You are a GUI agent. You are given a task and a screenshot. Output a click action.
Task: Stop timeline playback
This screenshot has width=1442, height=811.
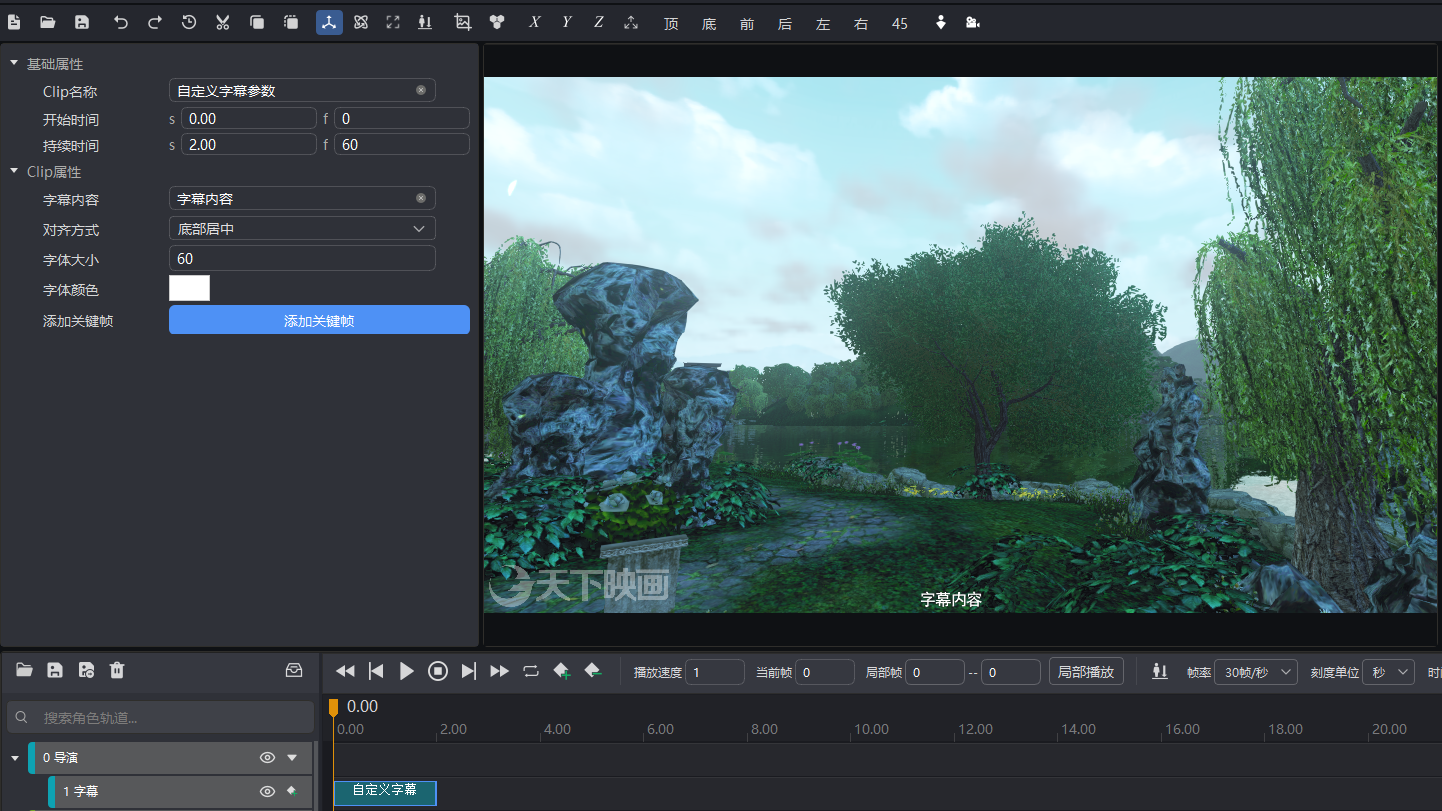coord(438,671)
